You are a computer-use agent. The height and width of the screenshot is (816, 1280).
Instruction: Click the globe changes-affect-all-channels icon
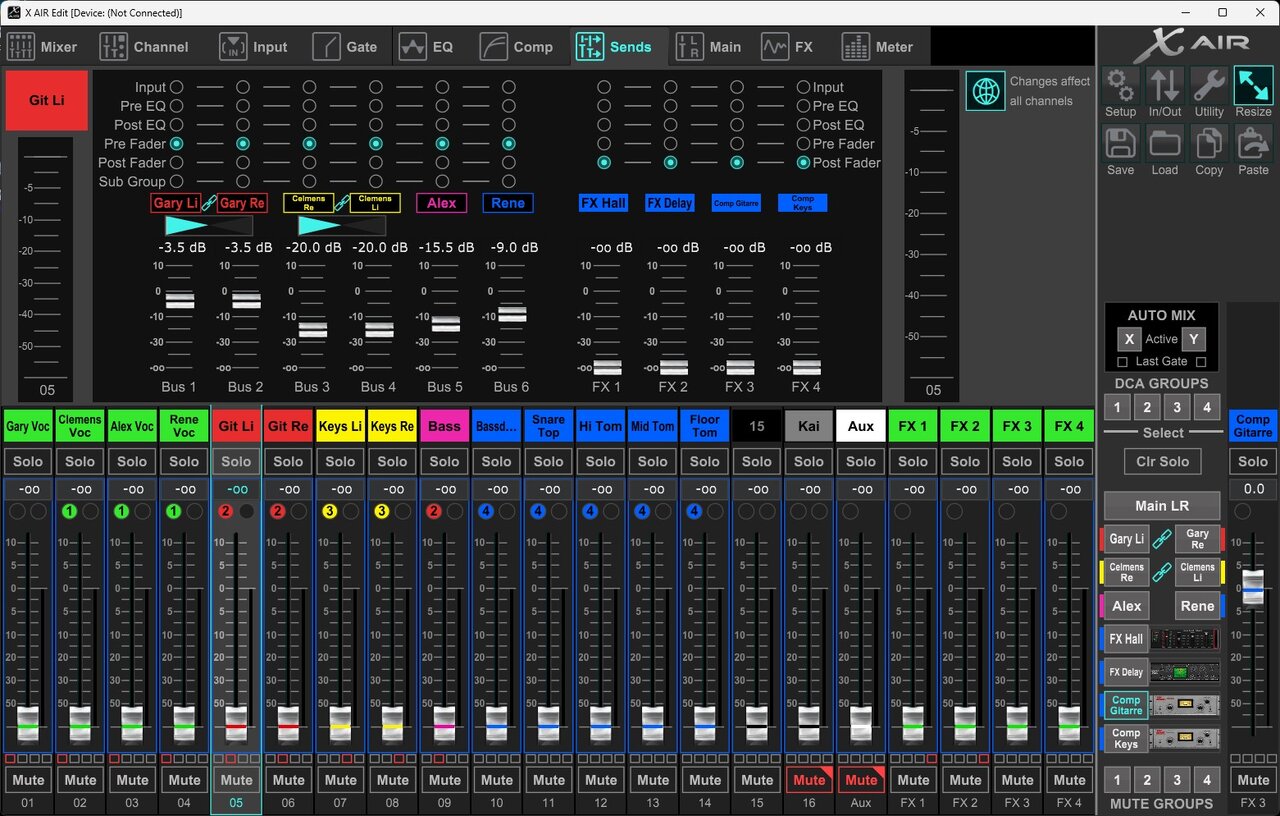pos(986,91)
